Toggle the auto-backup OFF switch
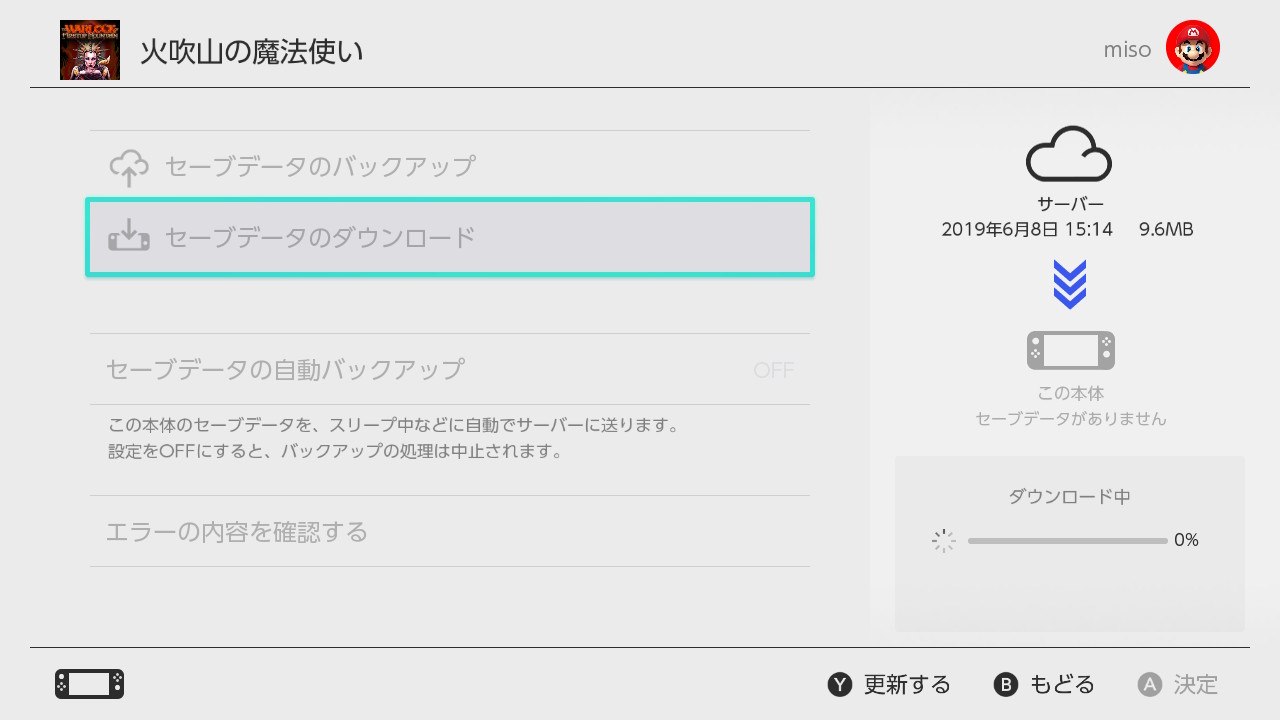 coord(773,371)
